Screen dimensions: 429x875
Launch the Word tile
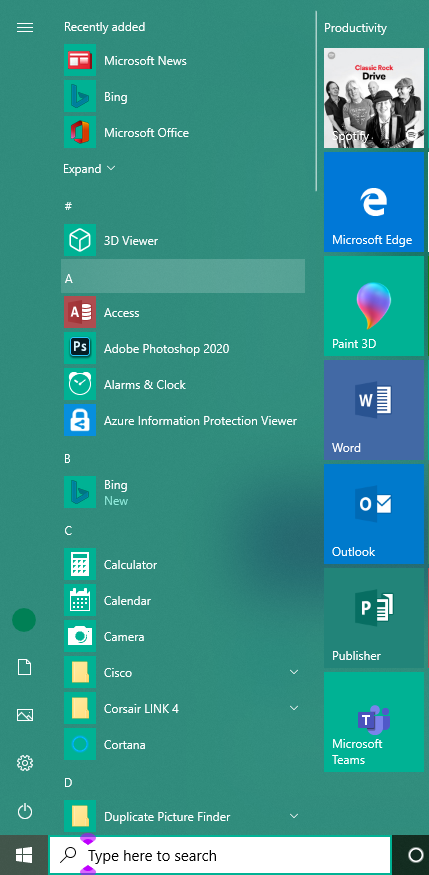tap(374, 410)
